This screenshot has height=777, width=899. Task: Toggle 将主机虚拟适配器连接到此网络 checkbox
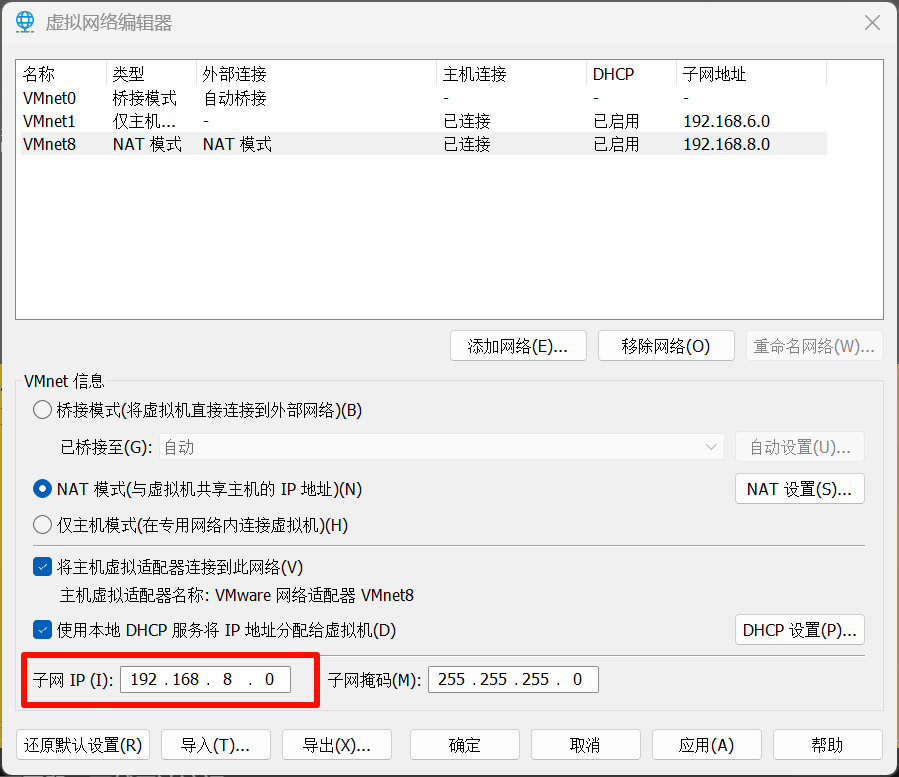point(42,567)
